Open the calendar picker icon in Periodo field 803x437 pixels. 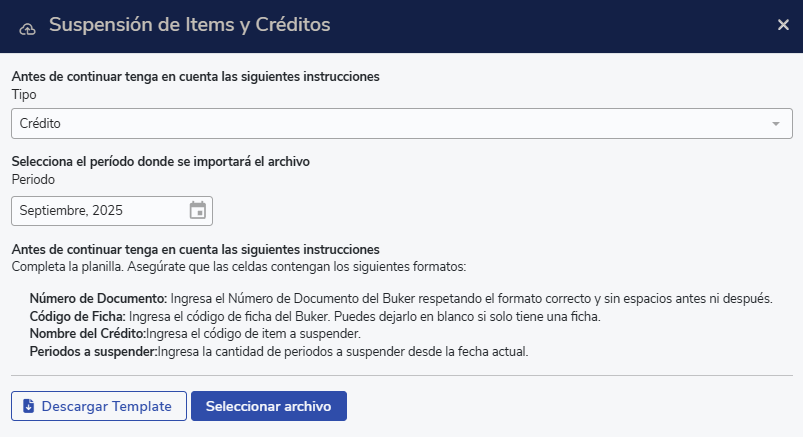click(197, 211)
